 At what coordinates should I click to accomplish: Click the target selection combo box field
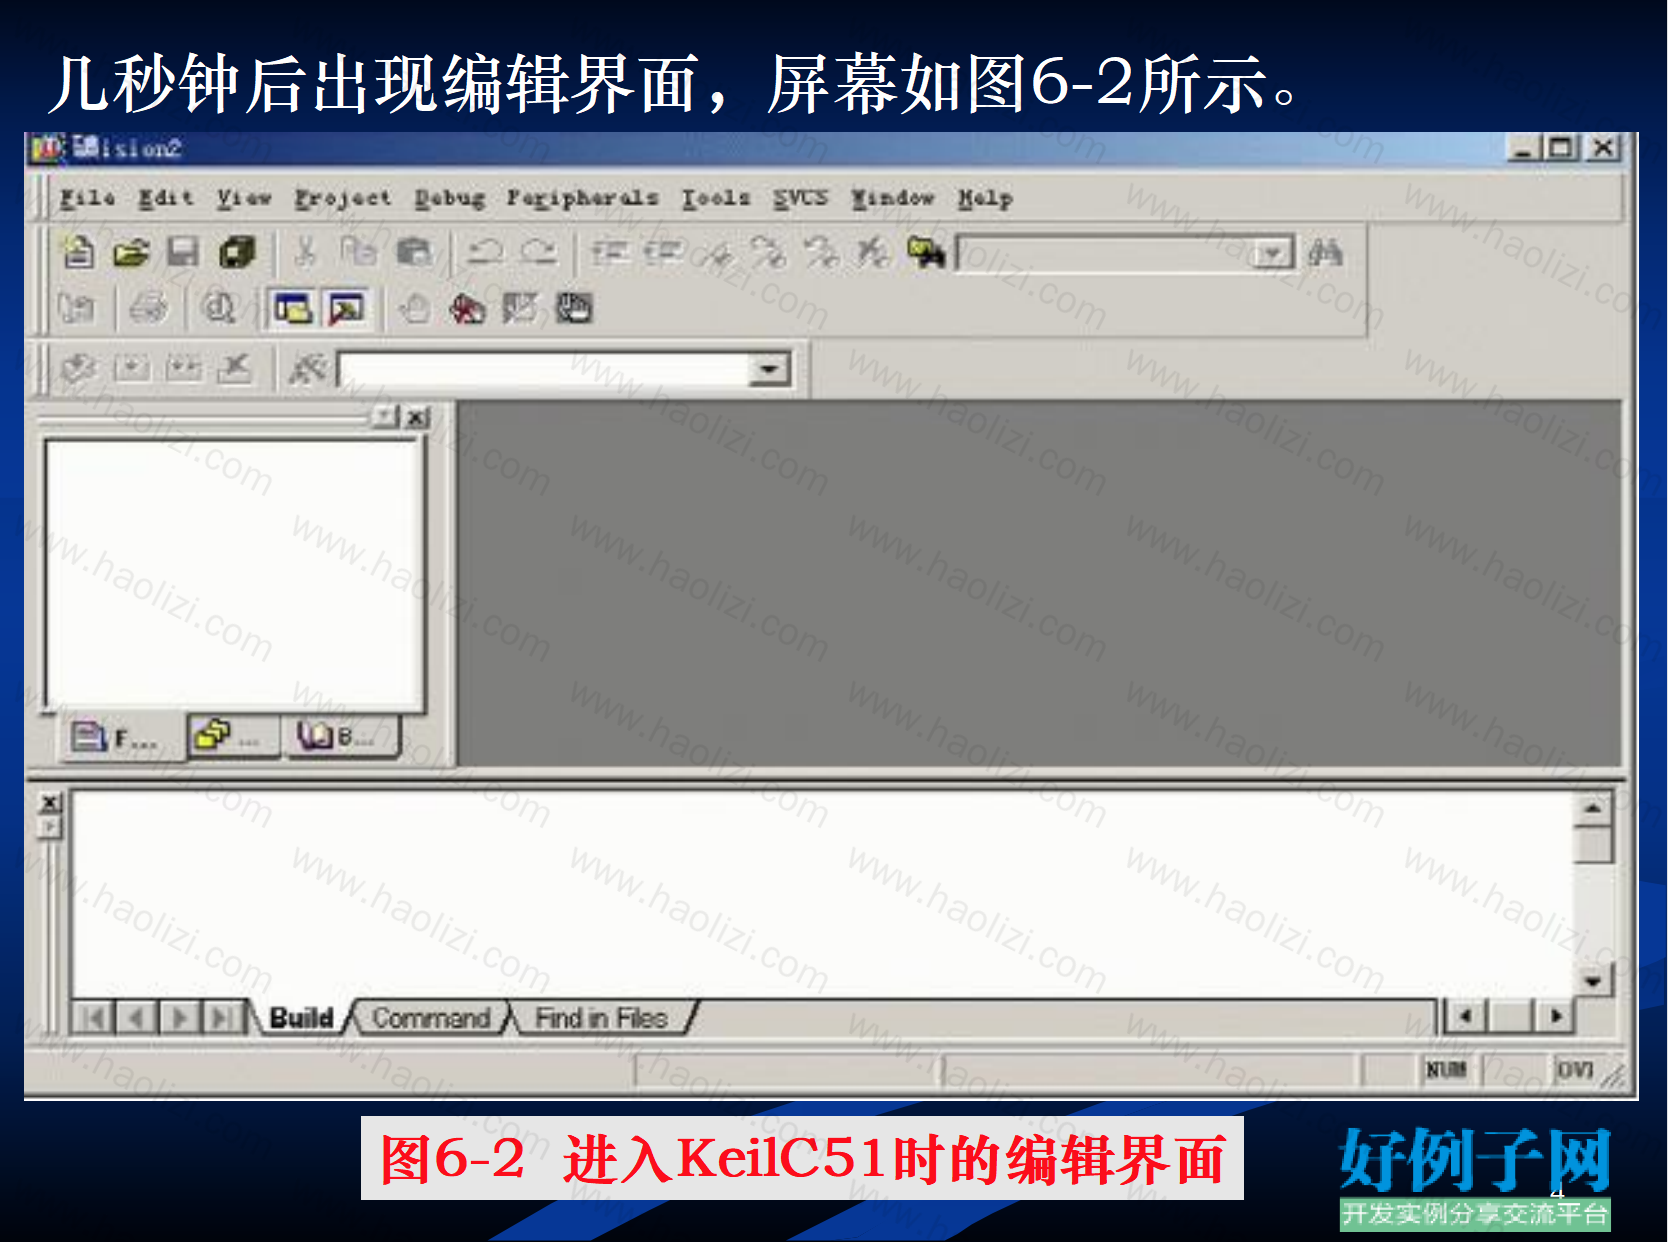pos(544,370)
